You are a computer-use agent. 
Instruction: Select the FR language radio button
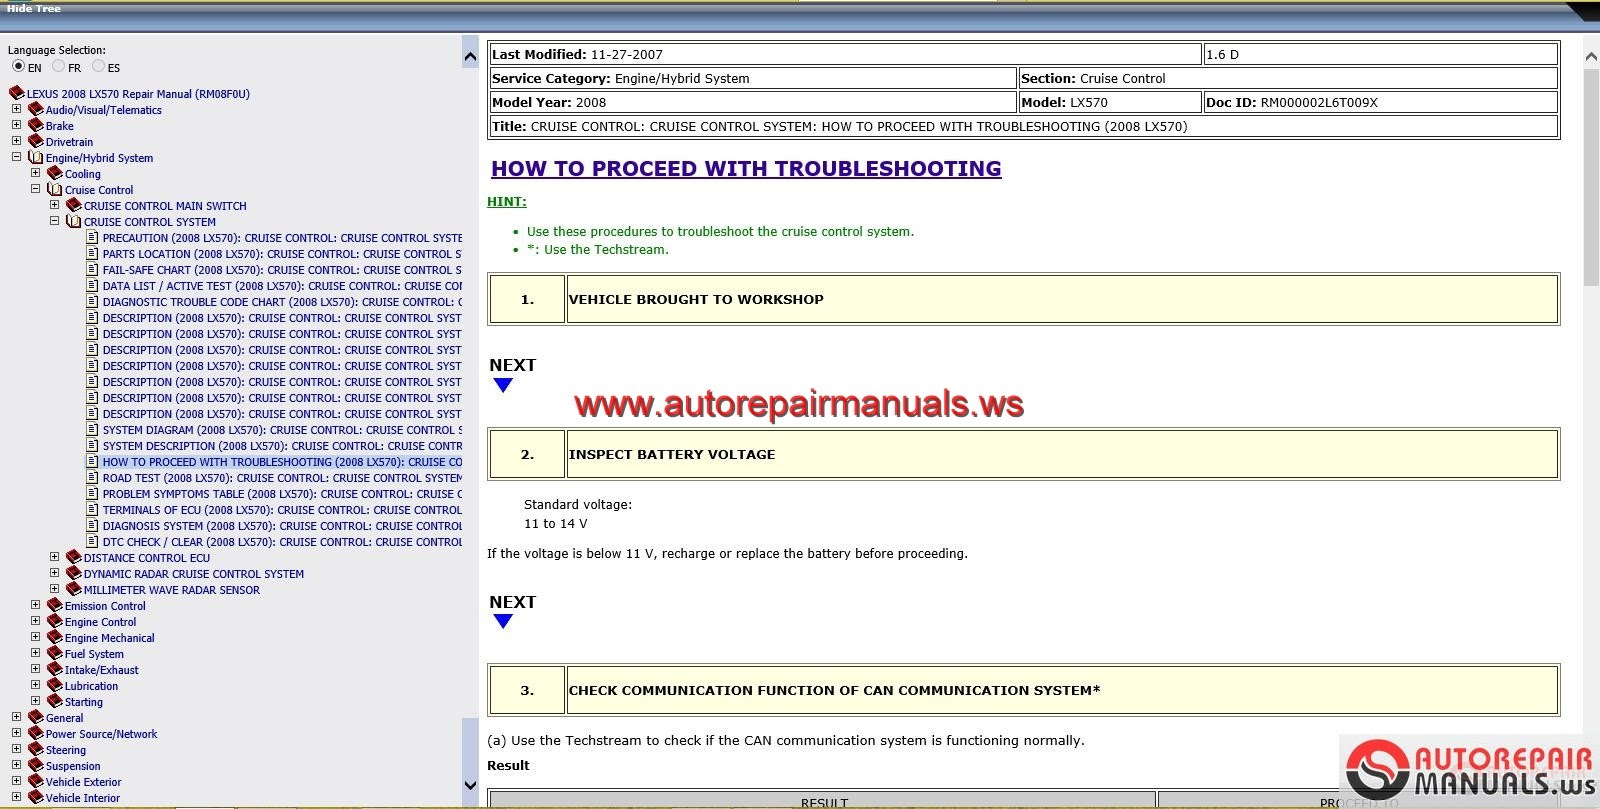click(58, 66)
